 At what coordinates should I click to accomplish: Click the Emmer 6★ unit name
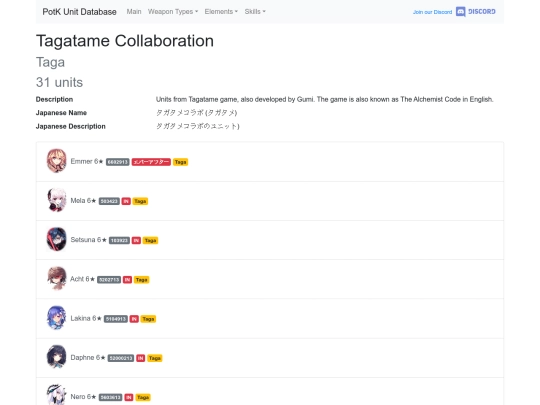[87, 162]
